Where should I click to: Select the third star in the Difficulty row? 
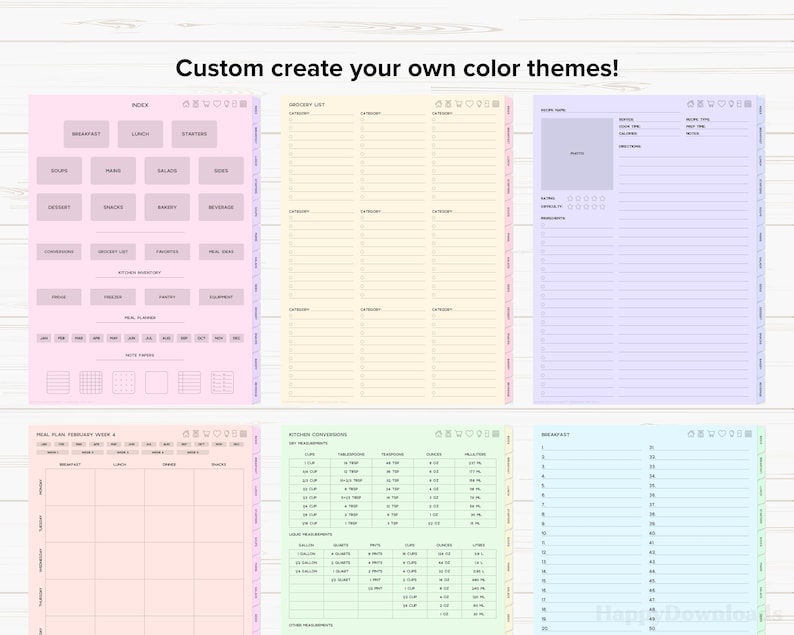click(x=586, y=207)
